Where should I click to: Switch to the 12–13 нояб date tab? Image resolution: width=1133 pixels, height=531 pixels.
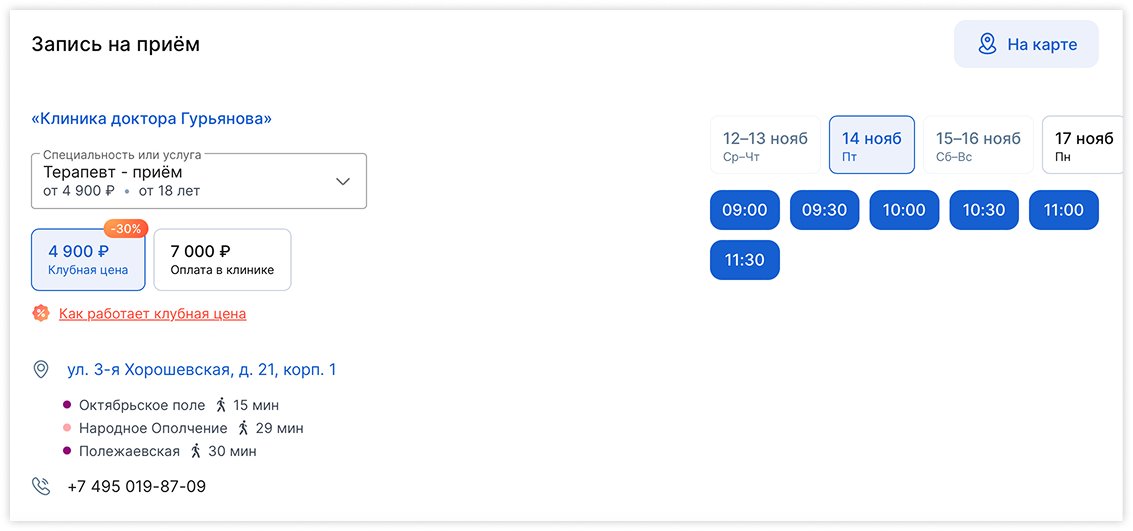click(765, 145)
